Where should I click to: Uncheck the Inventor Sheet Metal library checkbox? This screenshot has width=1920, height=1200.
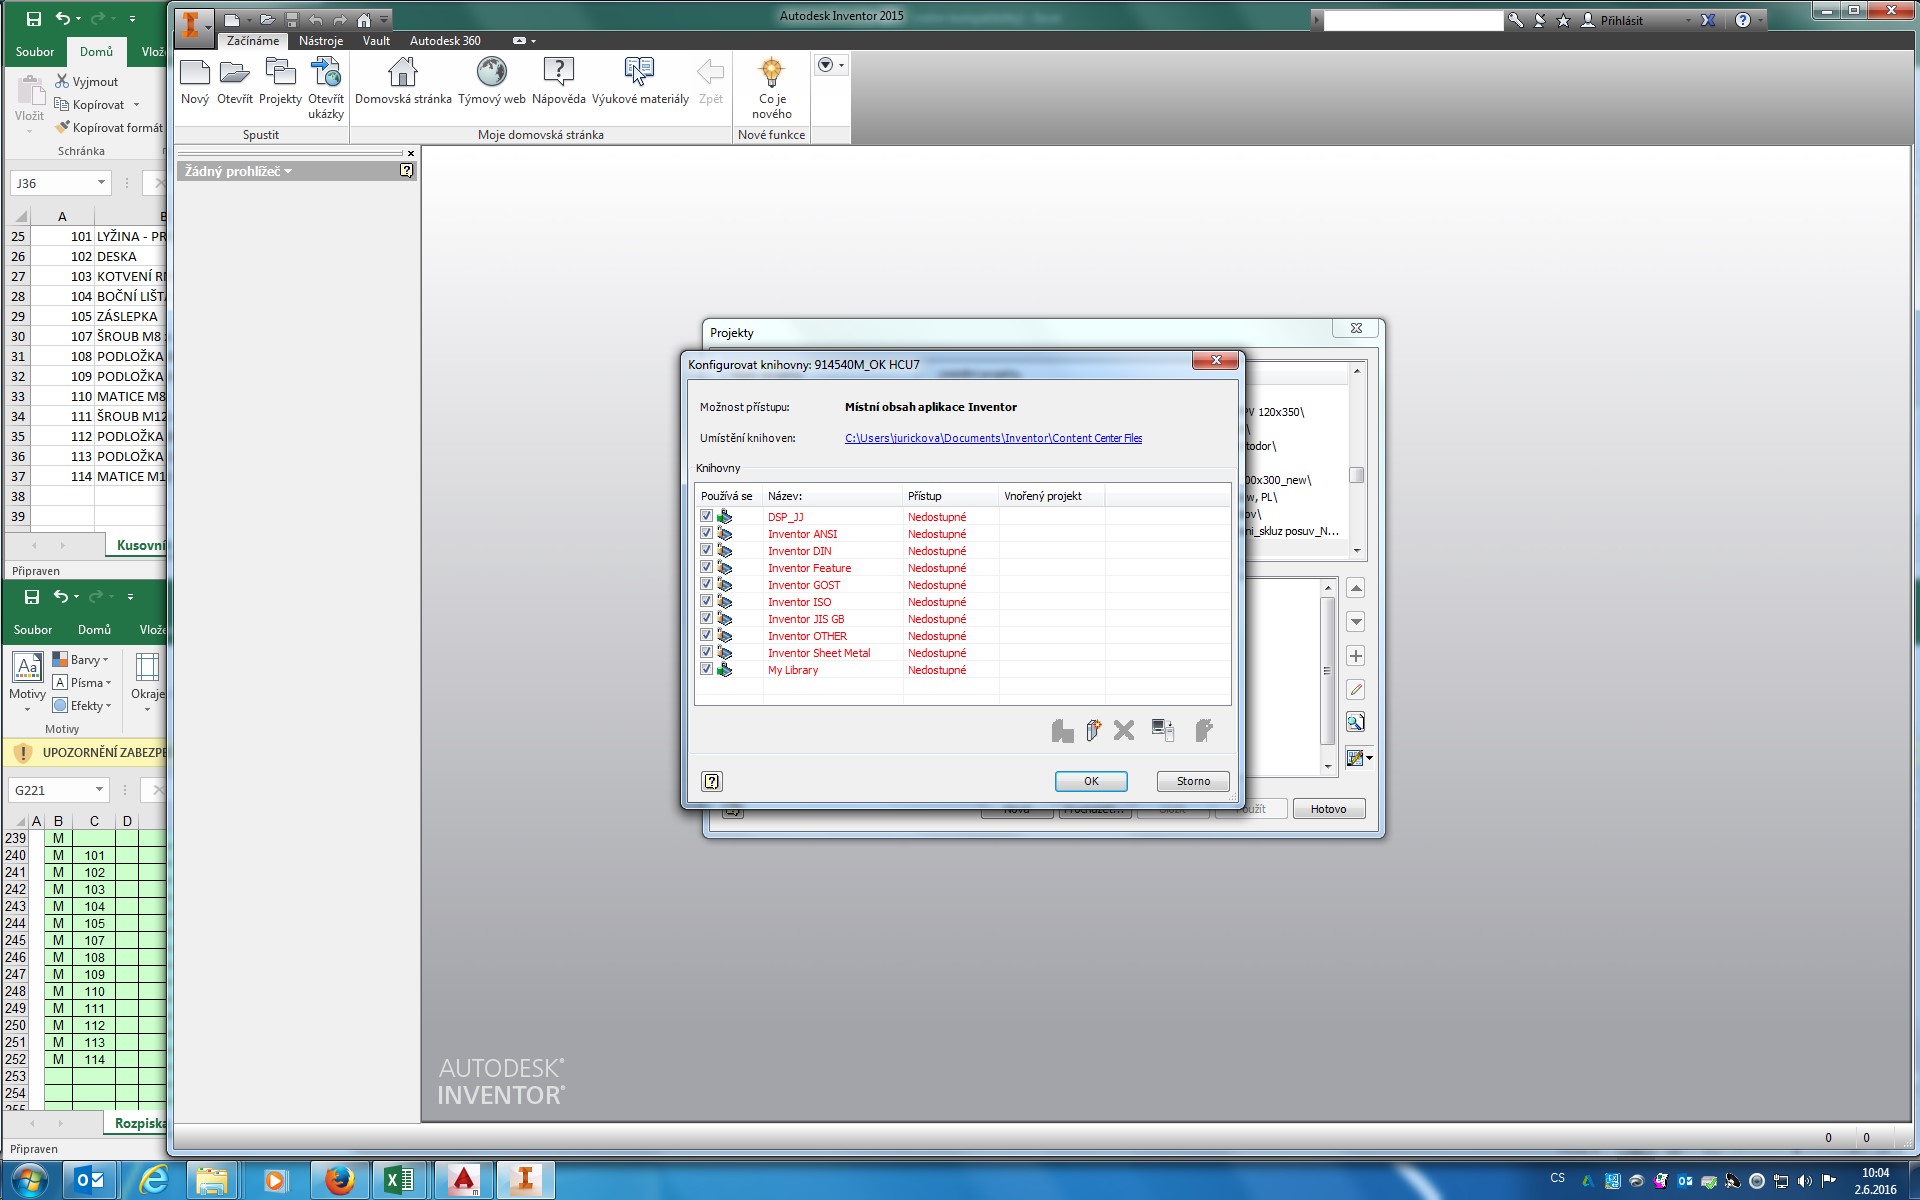coord(706,653)
